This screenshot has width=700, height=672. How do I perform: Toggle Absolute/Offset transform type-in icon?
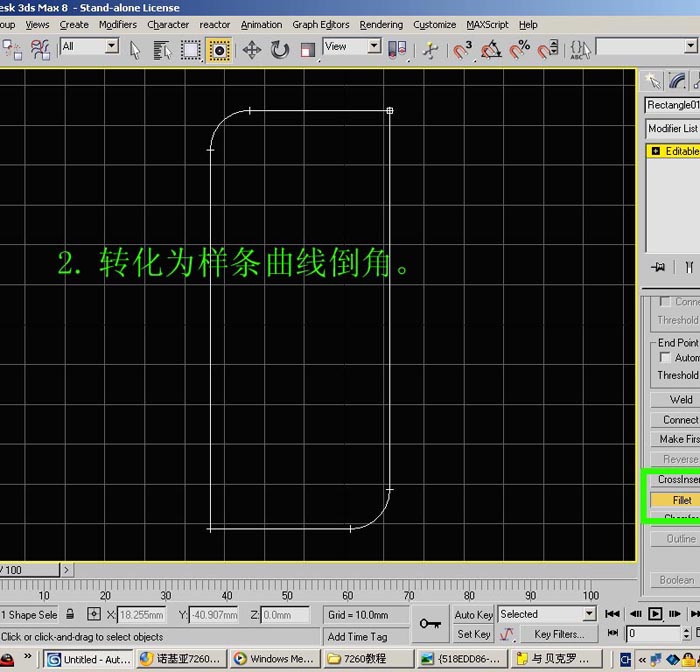[x=93, y=614]
